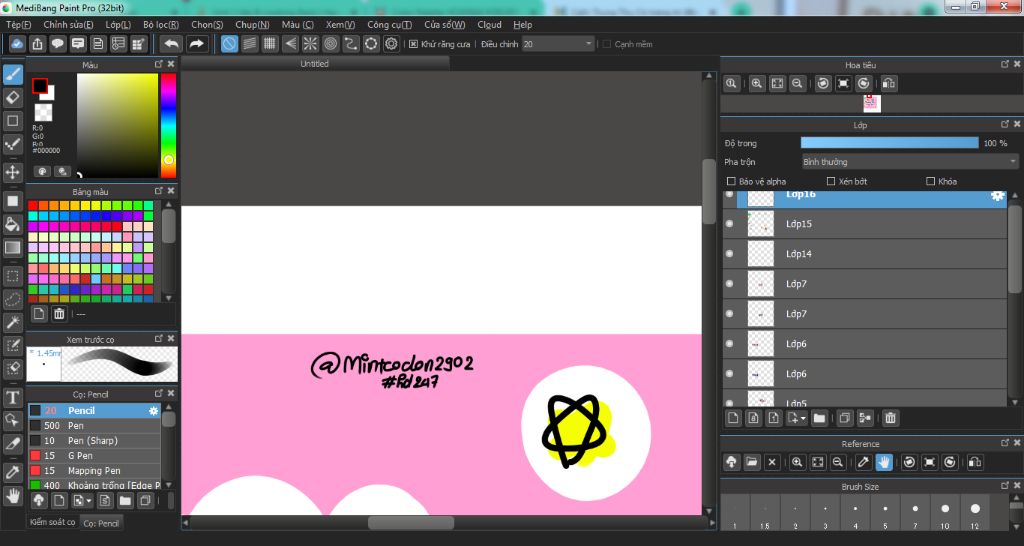Open the Chỉnh sửa(E) menu
This screenshot has height=546, width=1024.
tap(68, 25)
